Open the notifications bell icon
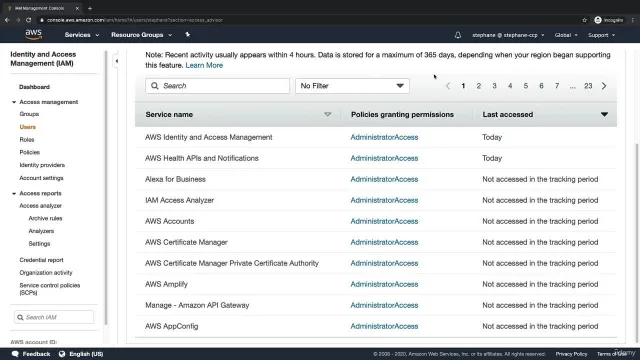 [x=458, y=35]
